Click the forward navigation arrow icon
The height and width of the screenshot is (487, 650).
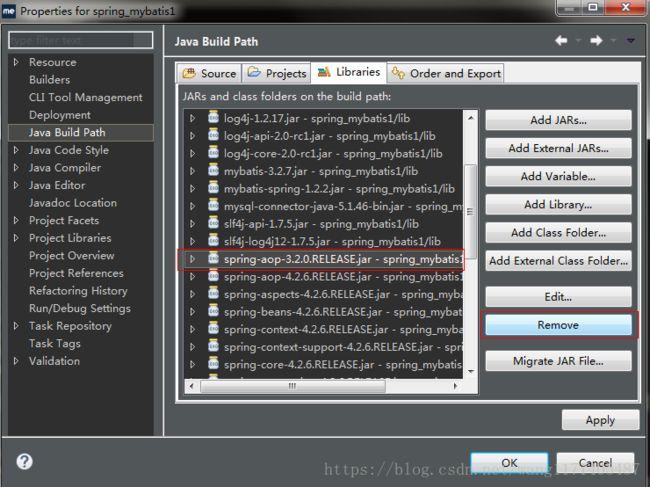click(596, 41)
